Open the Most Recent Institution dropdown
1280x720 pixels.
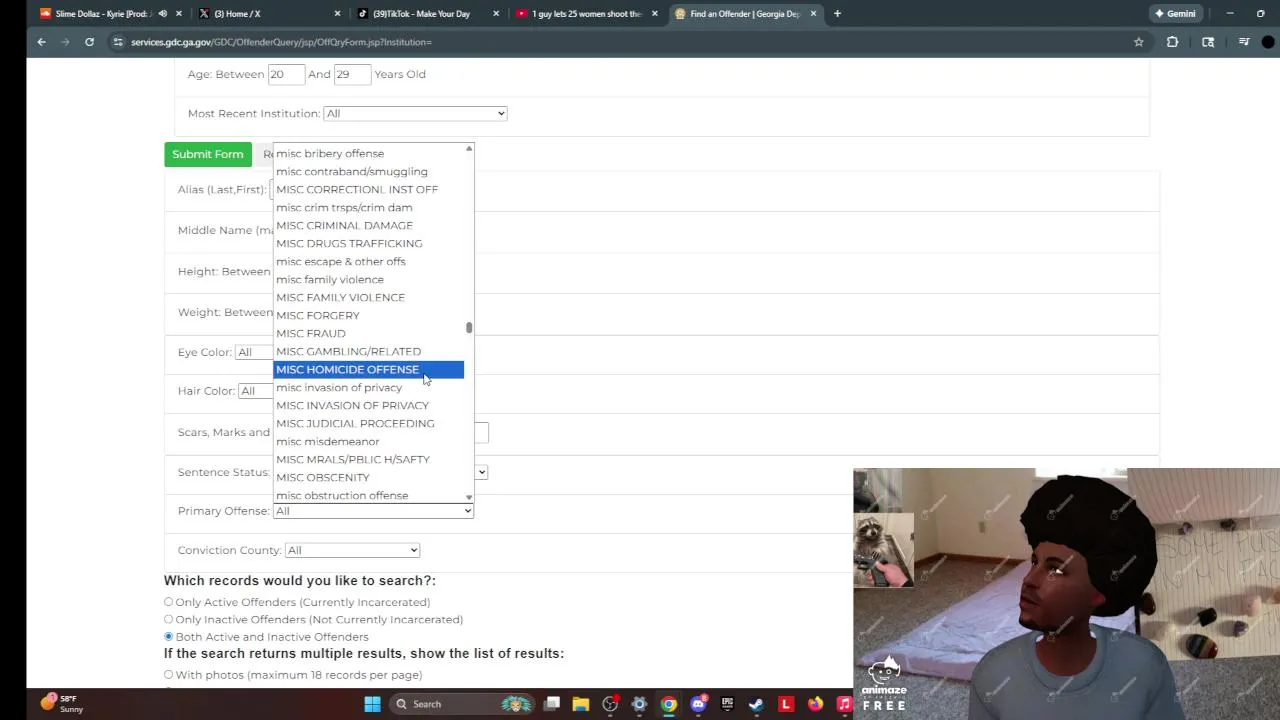[415, 113]
